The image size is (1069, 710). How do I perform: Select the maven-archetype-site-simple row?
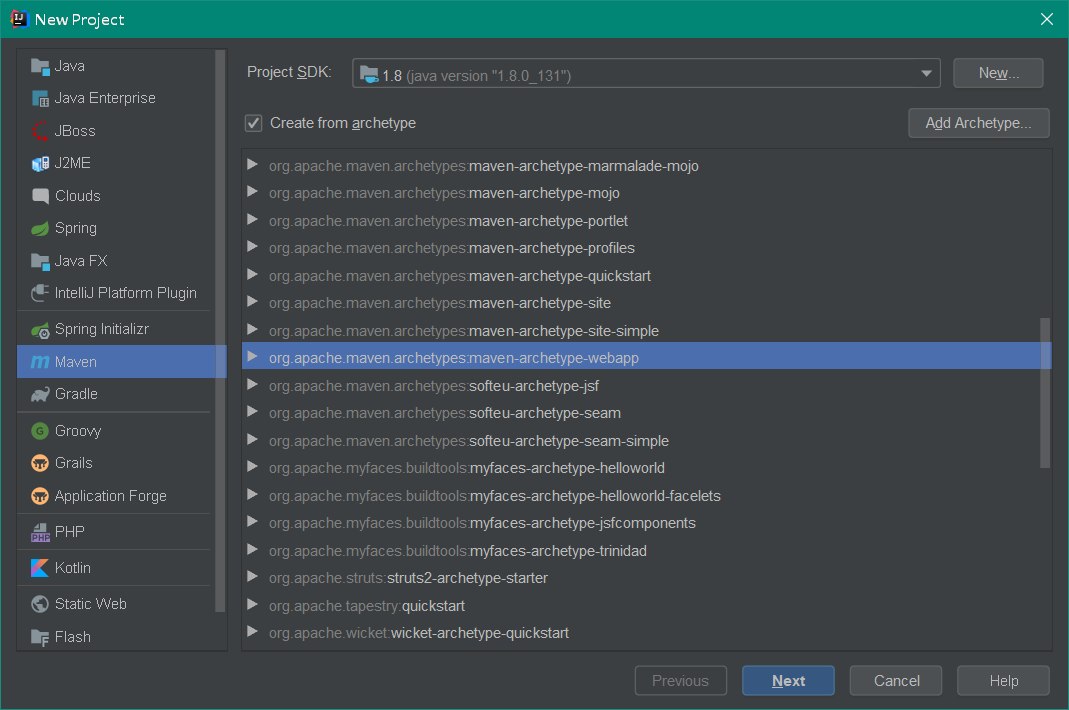point(646,331)
